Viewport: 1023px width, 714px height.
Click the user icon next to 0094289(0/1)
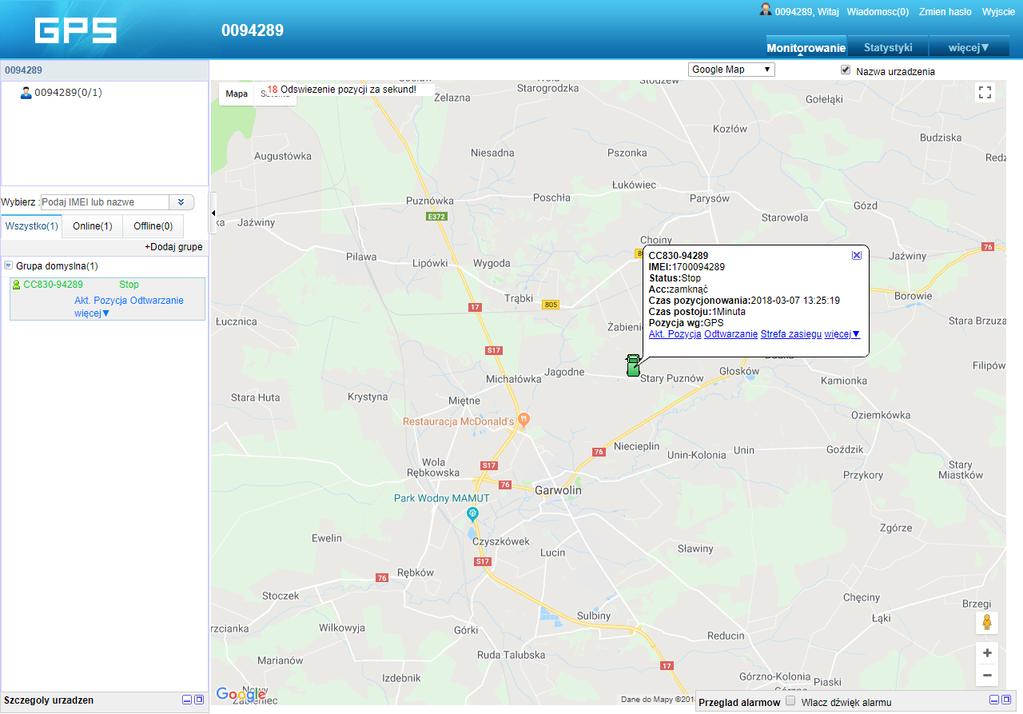point(26,93)
